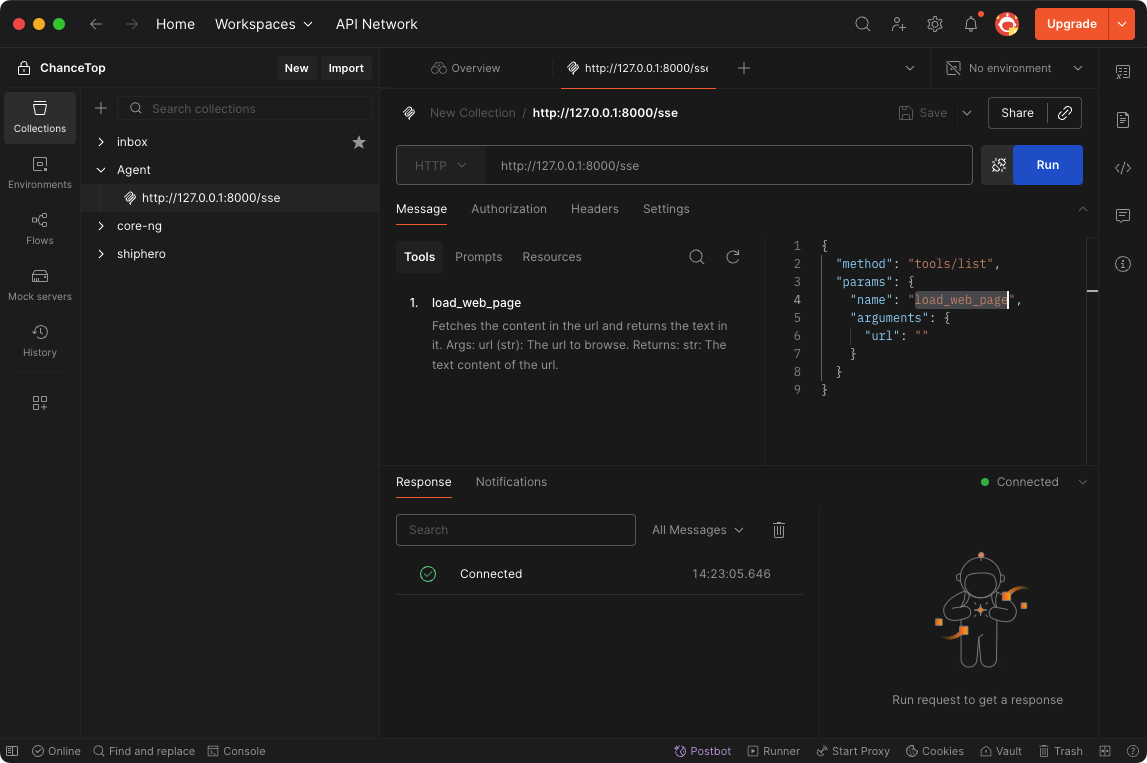Image resolution: width=1147 pixels, height=763 pixels.
Task: Switch to the Prompts tab
Action: 478,257
